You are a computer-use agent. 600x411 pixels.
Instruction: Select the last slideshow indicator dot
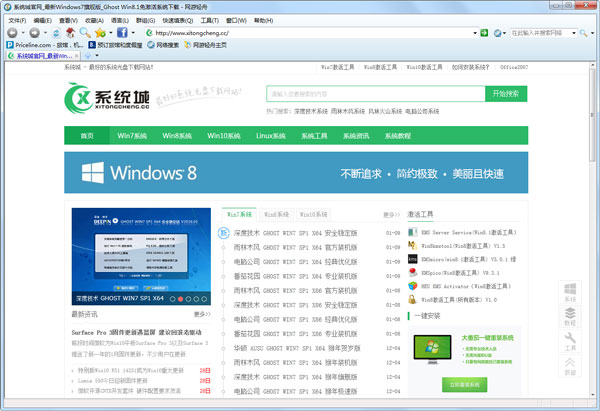204,299
